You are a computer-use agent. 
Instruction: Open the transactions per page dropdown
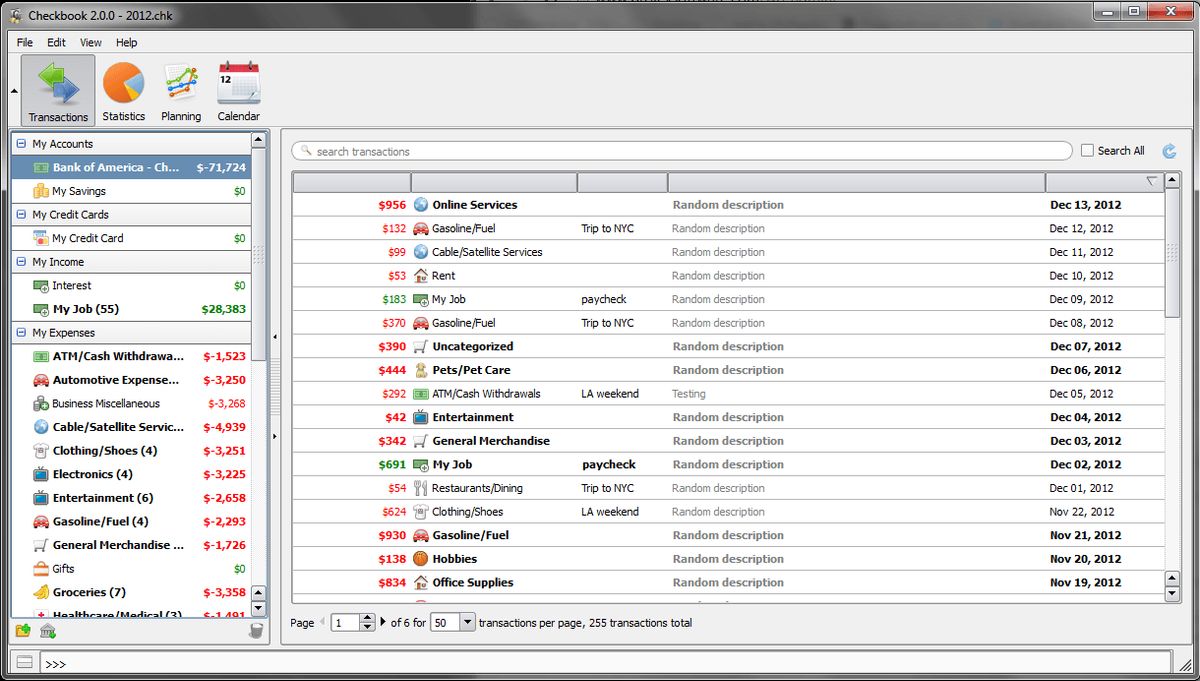coord(464,622)
